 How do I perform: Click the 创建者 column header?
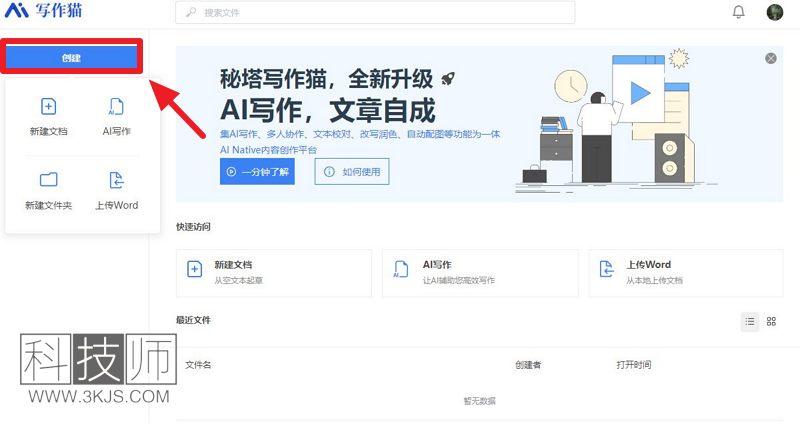point(528,365)
